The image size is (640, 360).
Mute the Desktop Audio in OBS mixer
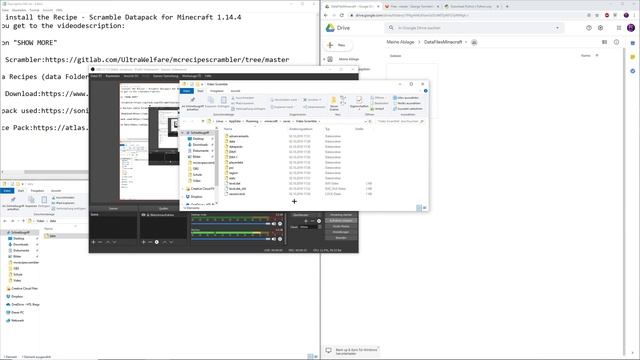[x=274, y=224]
